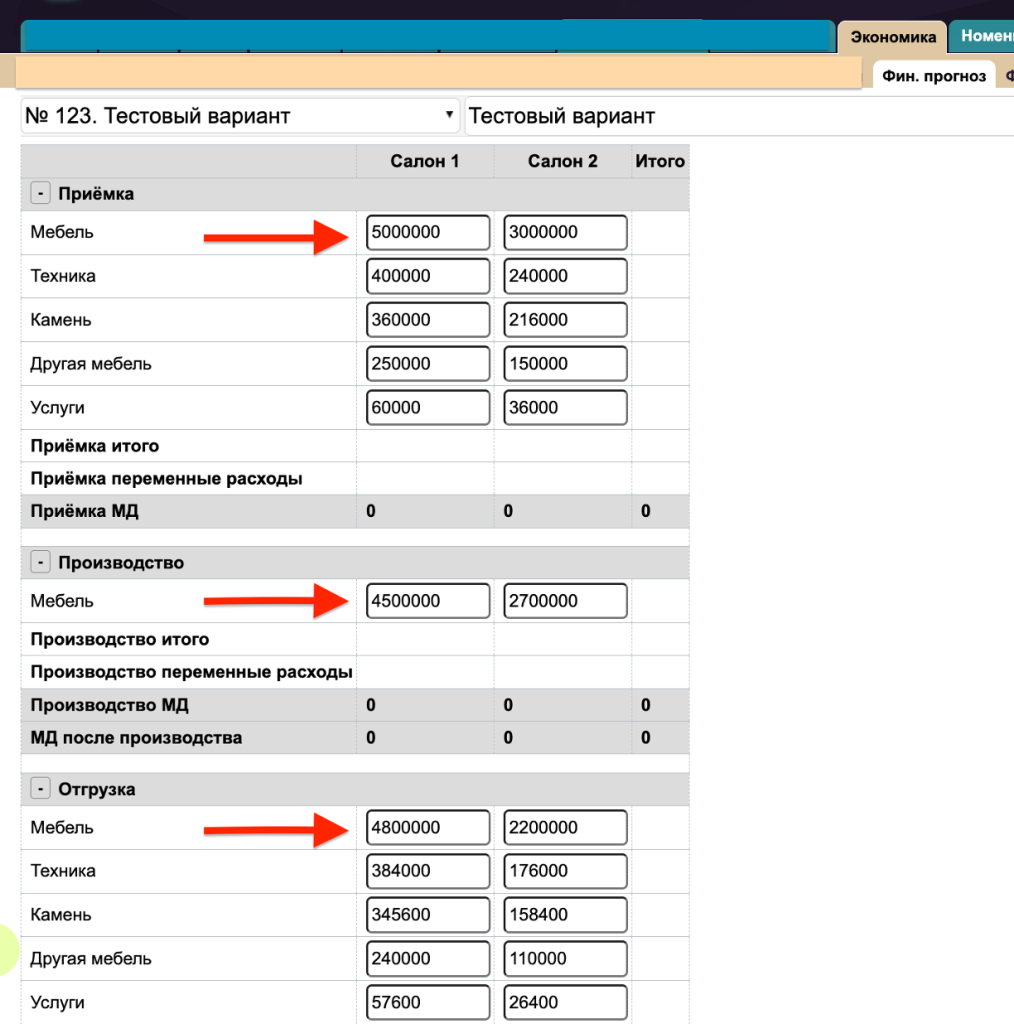Image resolution: width=1014 pixels, height=1024 pixels.
Task: Click Отгрузка Камень field in Салон 1
Action: [428, 915]
